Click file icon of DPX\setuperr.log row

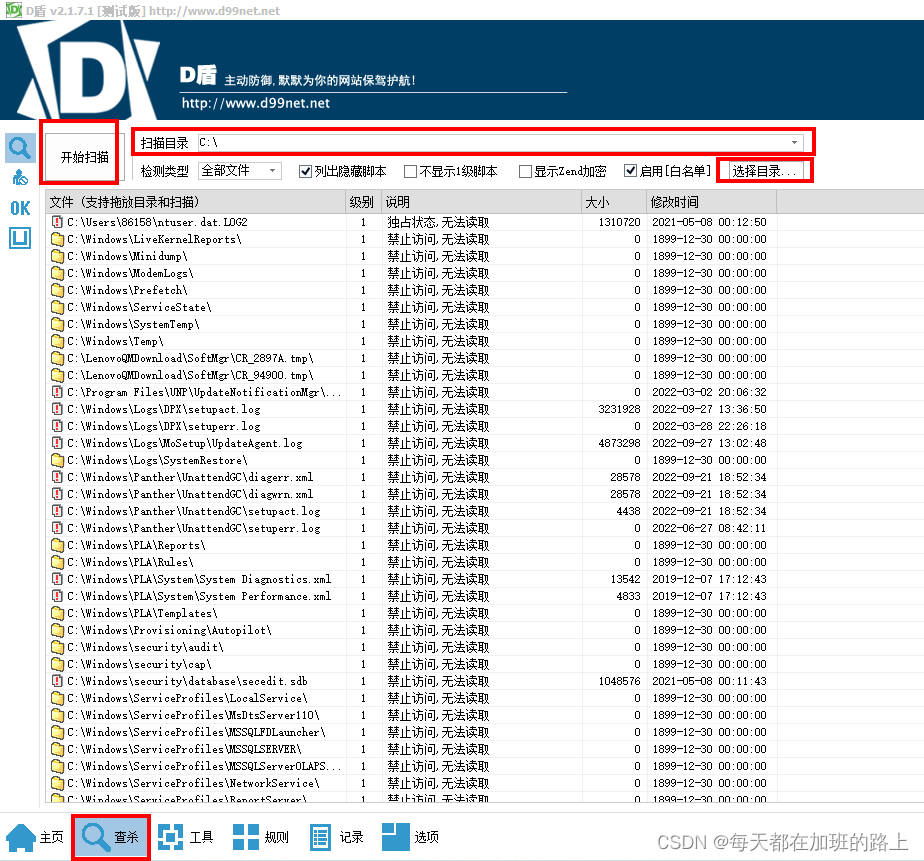(57, 426)
